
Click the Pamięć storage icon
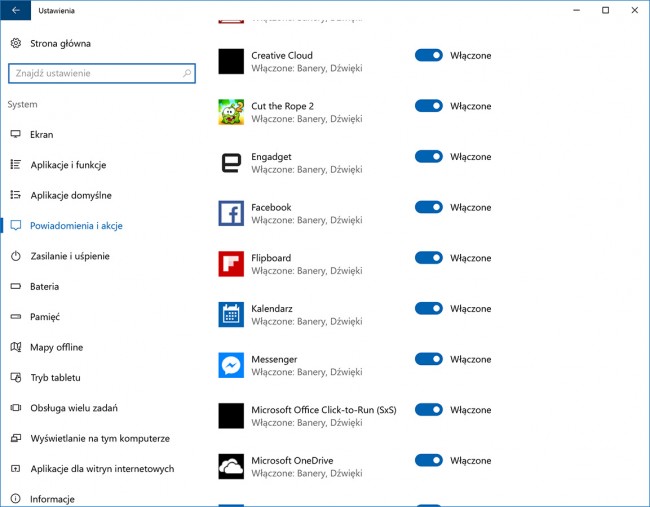pyautogui.click(x=16, y=317)
